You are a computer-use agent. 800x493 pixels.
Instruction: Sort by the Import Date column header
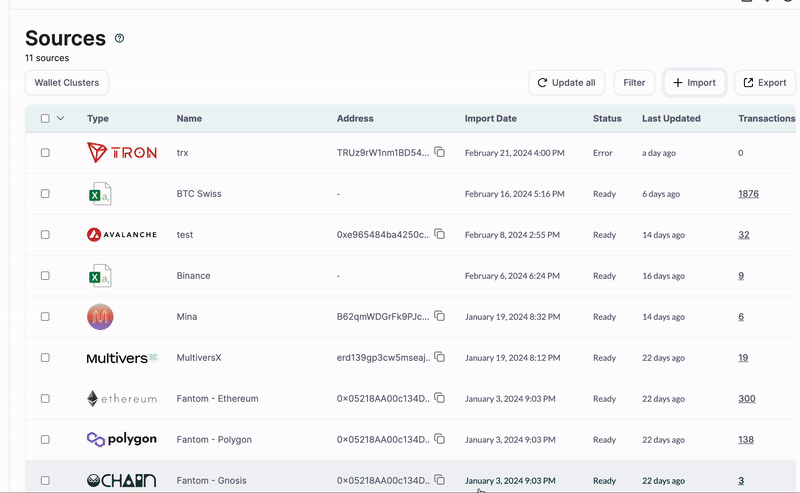pos(491,118)
